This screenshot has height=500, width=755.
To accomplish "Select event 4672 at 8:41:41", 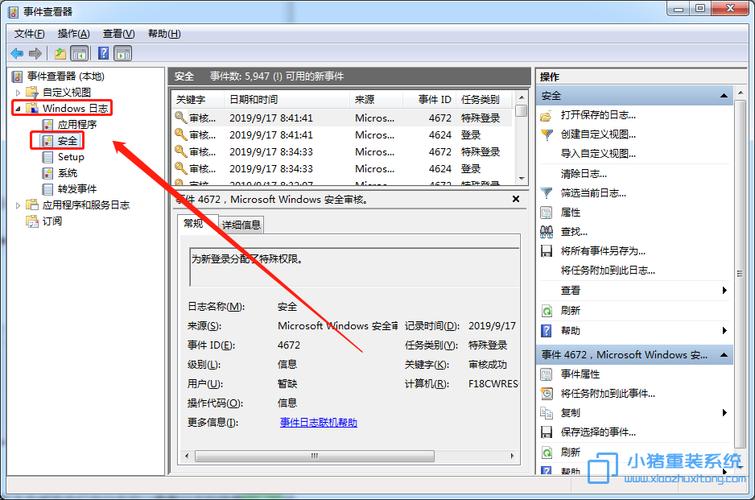I will tap(342, 118).
